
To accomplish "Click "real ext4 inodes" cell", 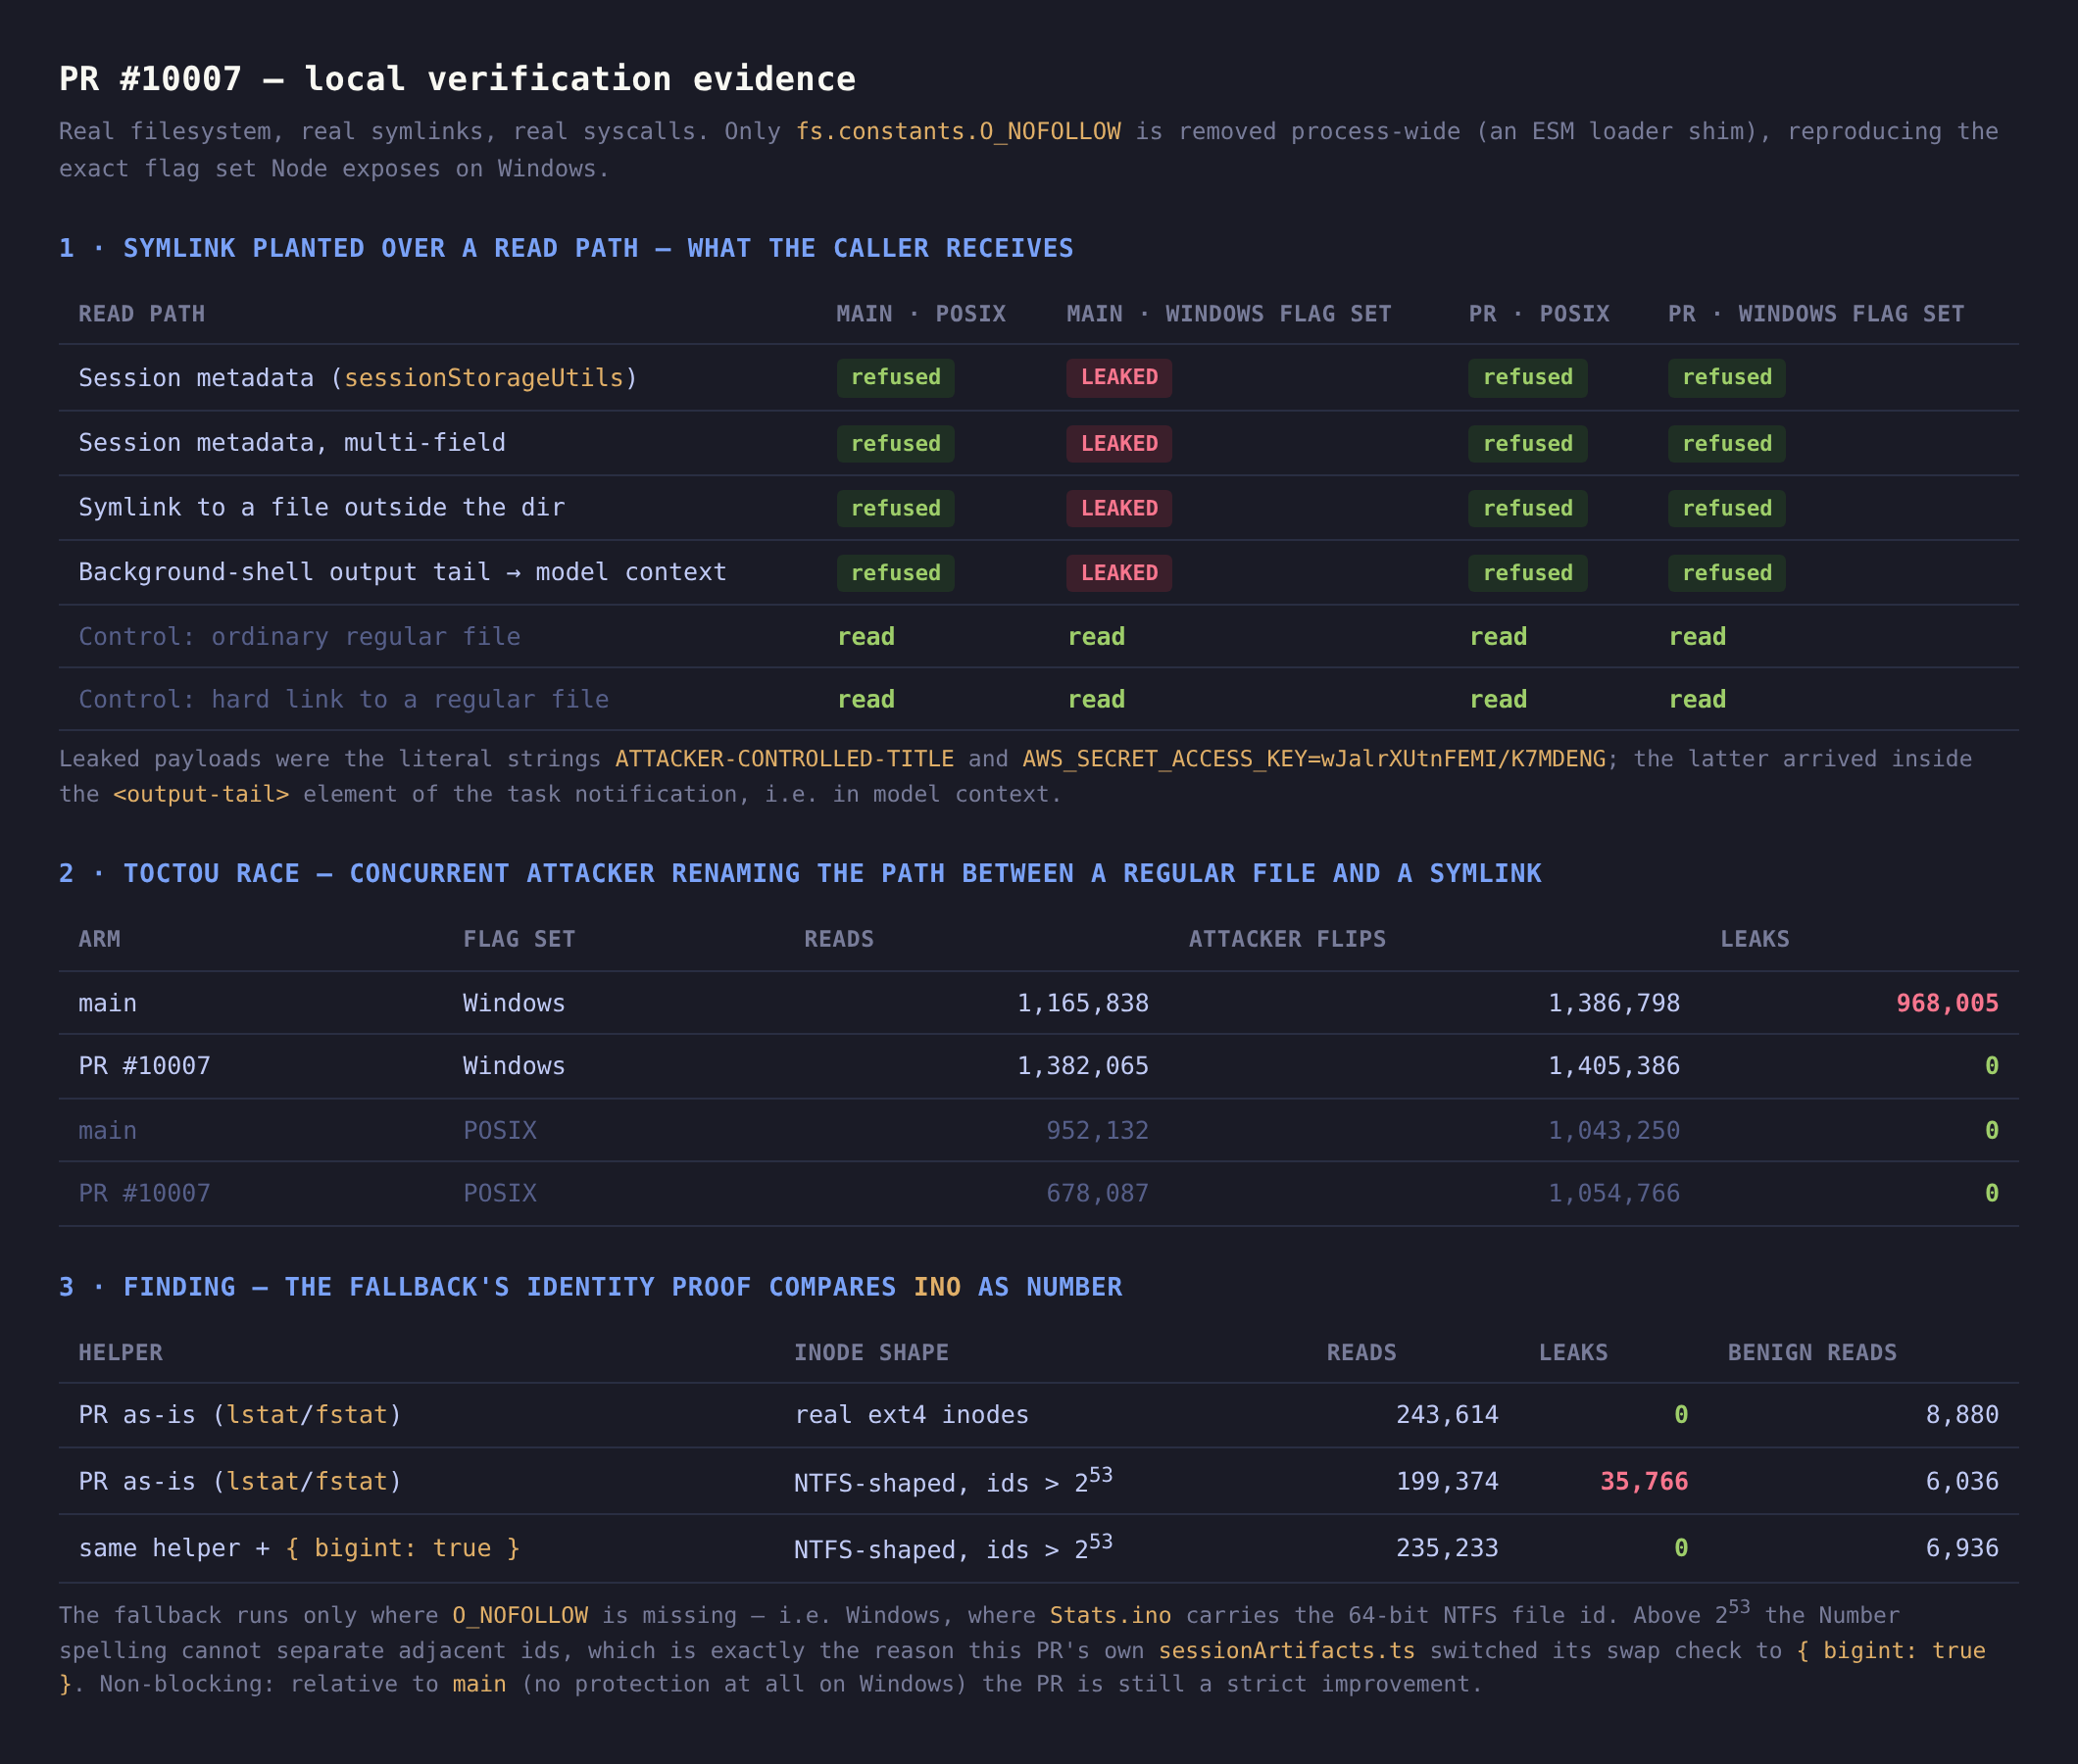I will point(911,1415).
